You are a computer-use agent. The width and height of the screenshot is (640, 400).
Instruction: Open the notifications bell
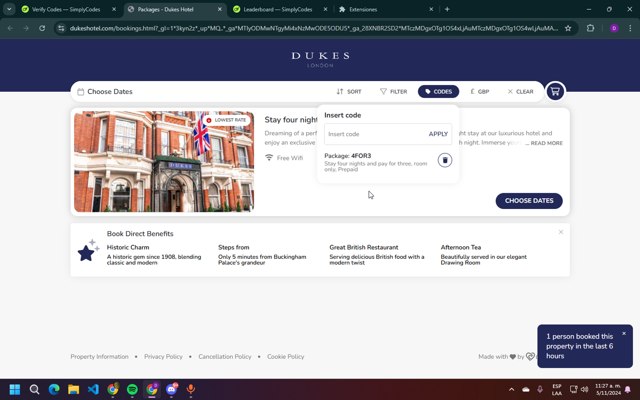point(628,389)
